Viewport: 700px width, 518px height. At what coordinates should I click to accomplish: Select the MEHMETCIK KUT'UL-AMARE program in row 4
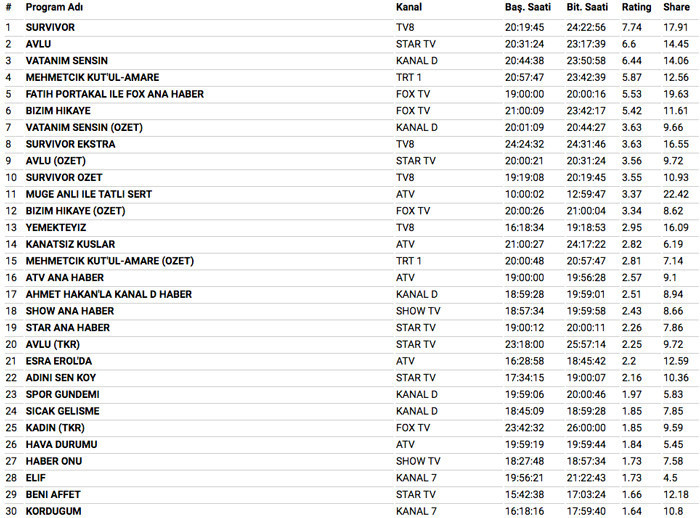click(92, 77)
